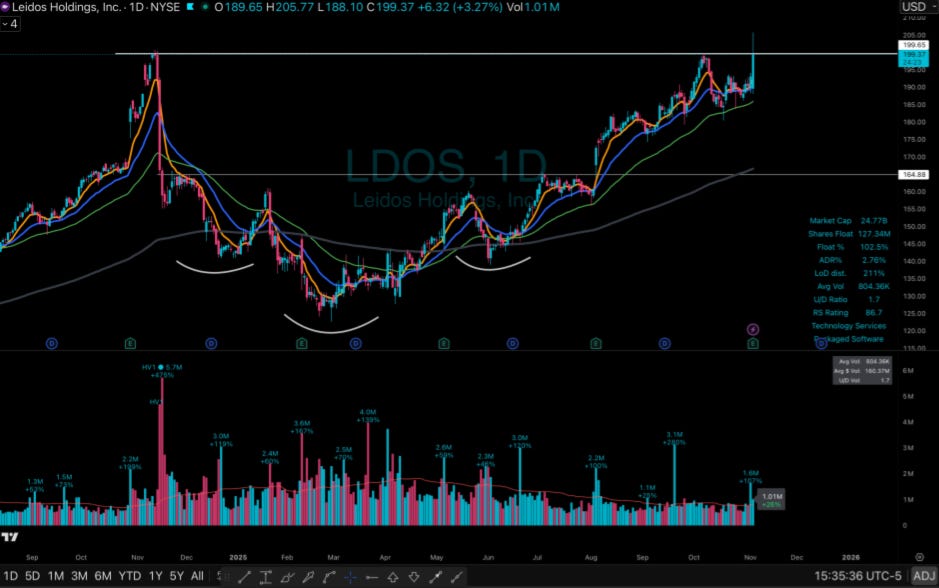The image size is (939, 588).
Task: Click the Avg Vol box in volume pane
Action: tap(862, 371)
